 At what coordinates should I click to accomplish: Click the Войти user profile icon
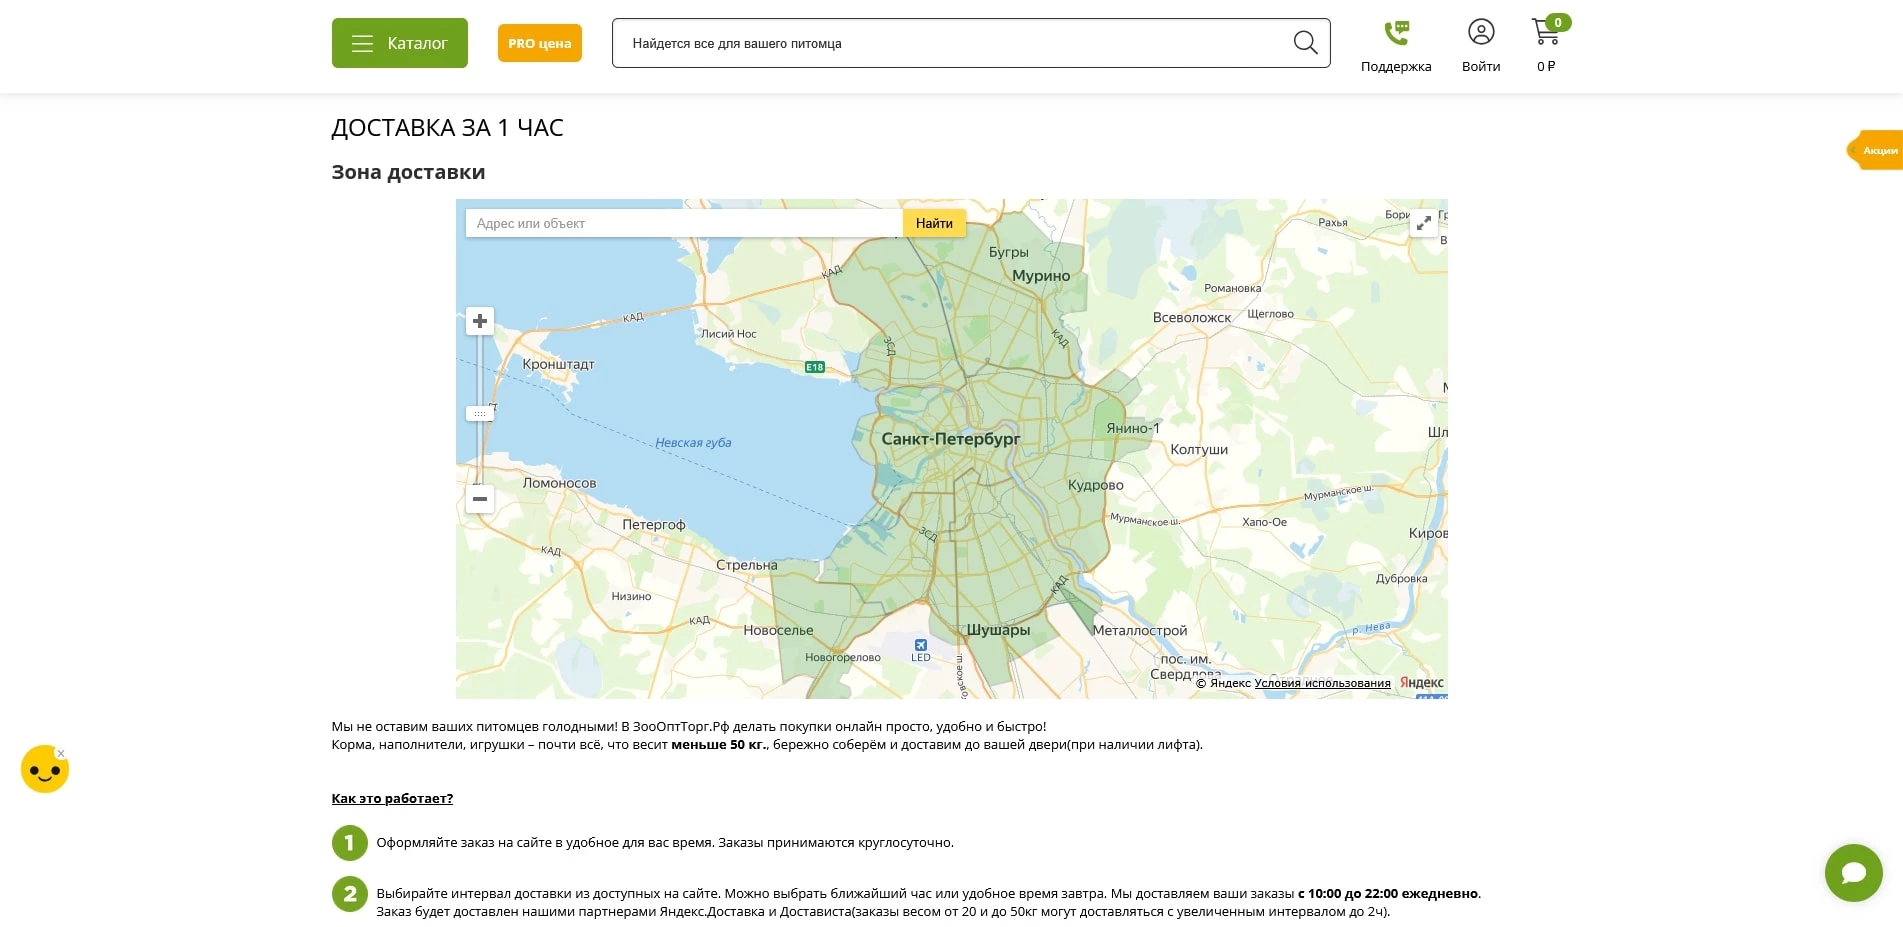[x=1481, y=33]
